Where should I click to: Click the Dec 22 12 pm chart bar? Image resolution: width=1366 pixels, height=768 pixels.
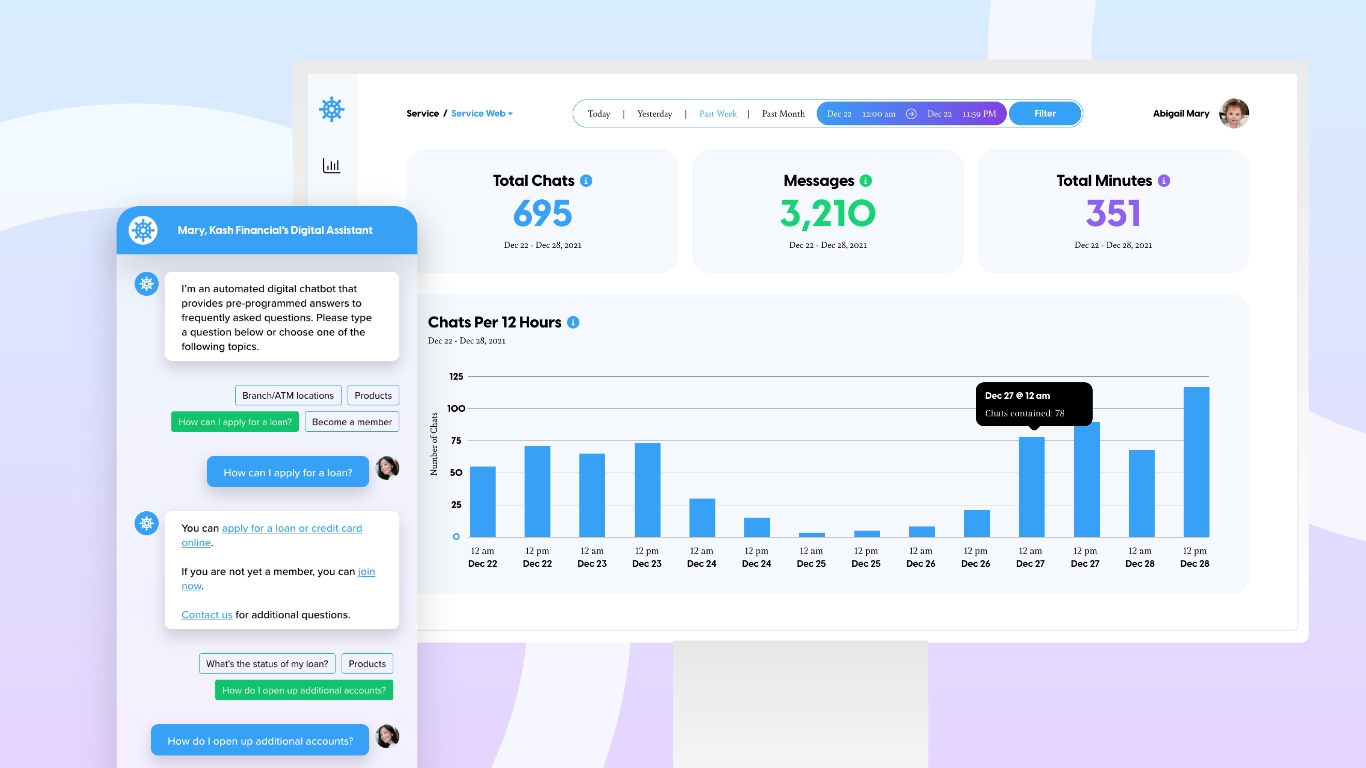[x=537, y=492]
